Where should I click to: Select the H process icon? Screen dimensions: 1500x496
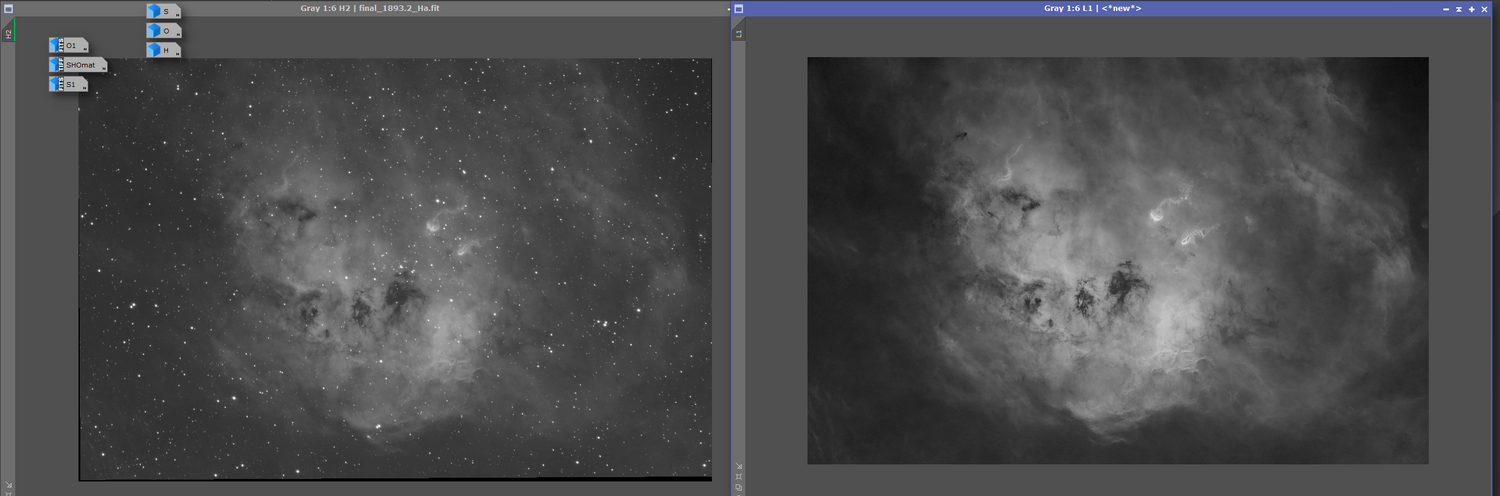164,49
